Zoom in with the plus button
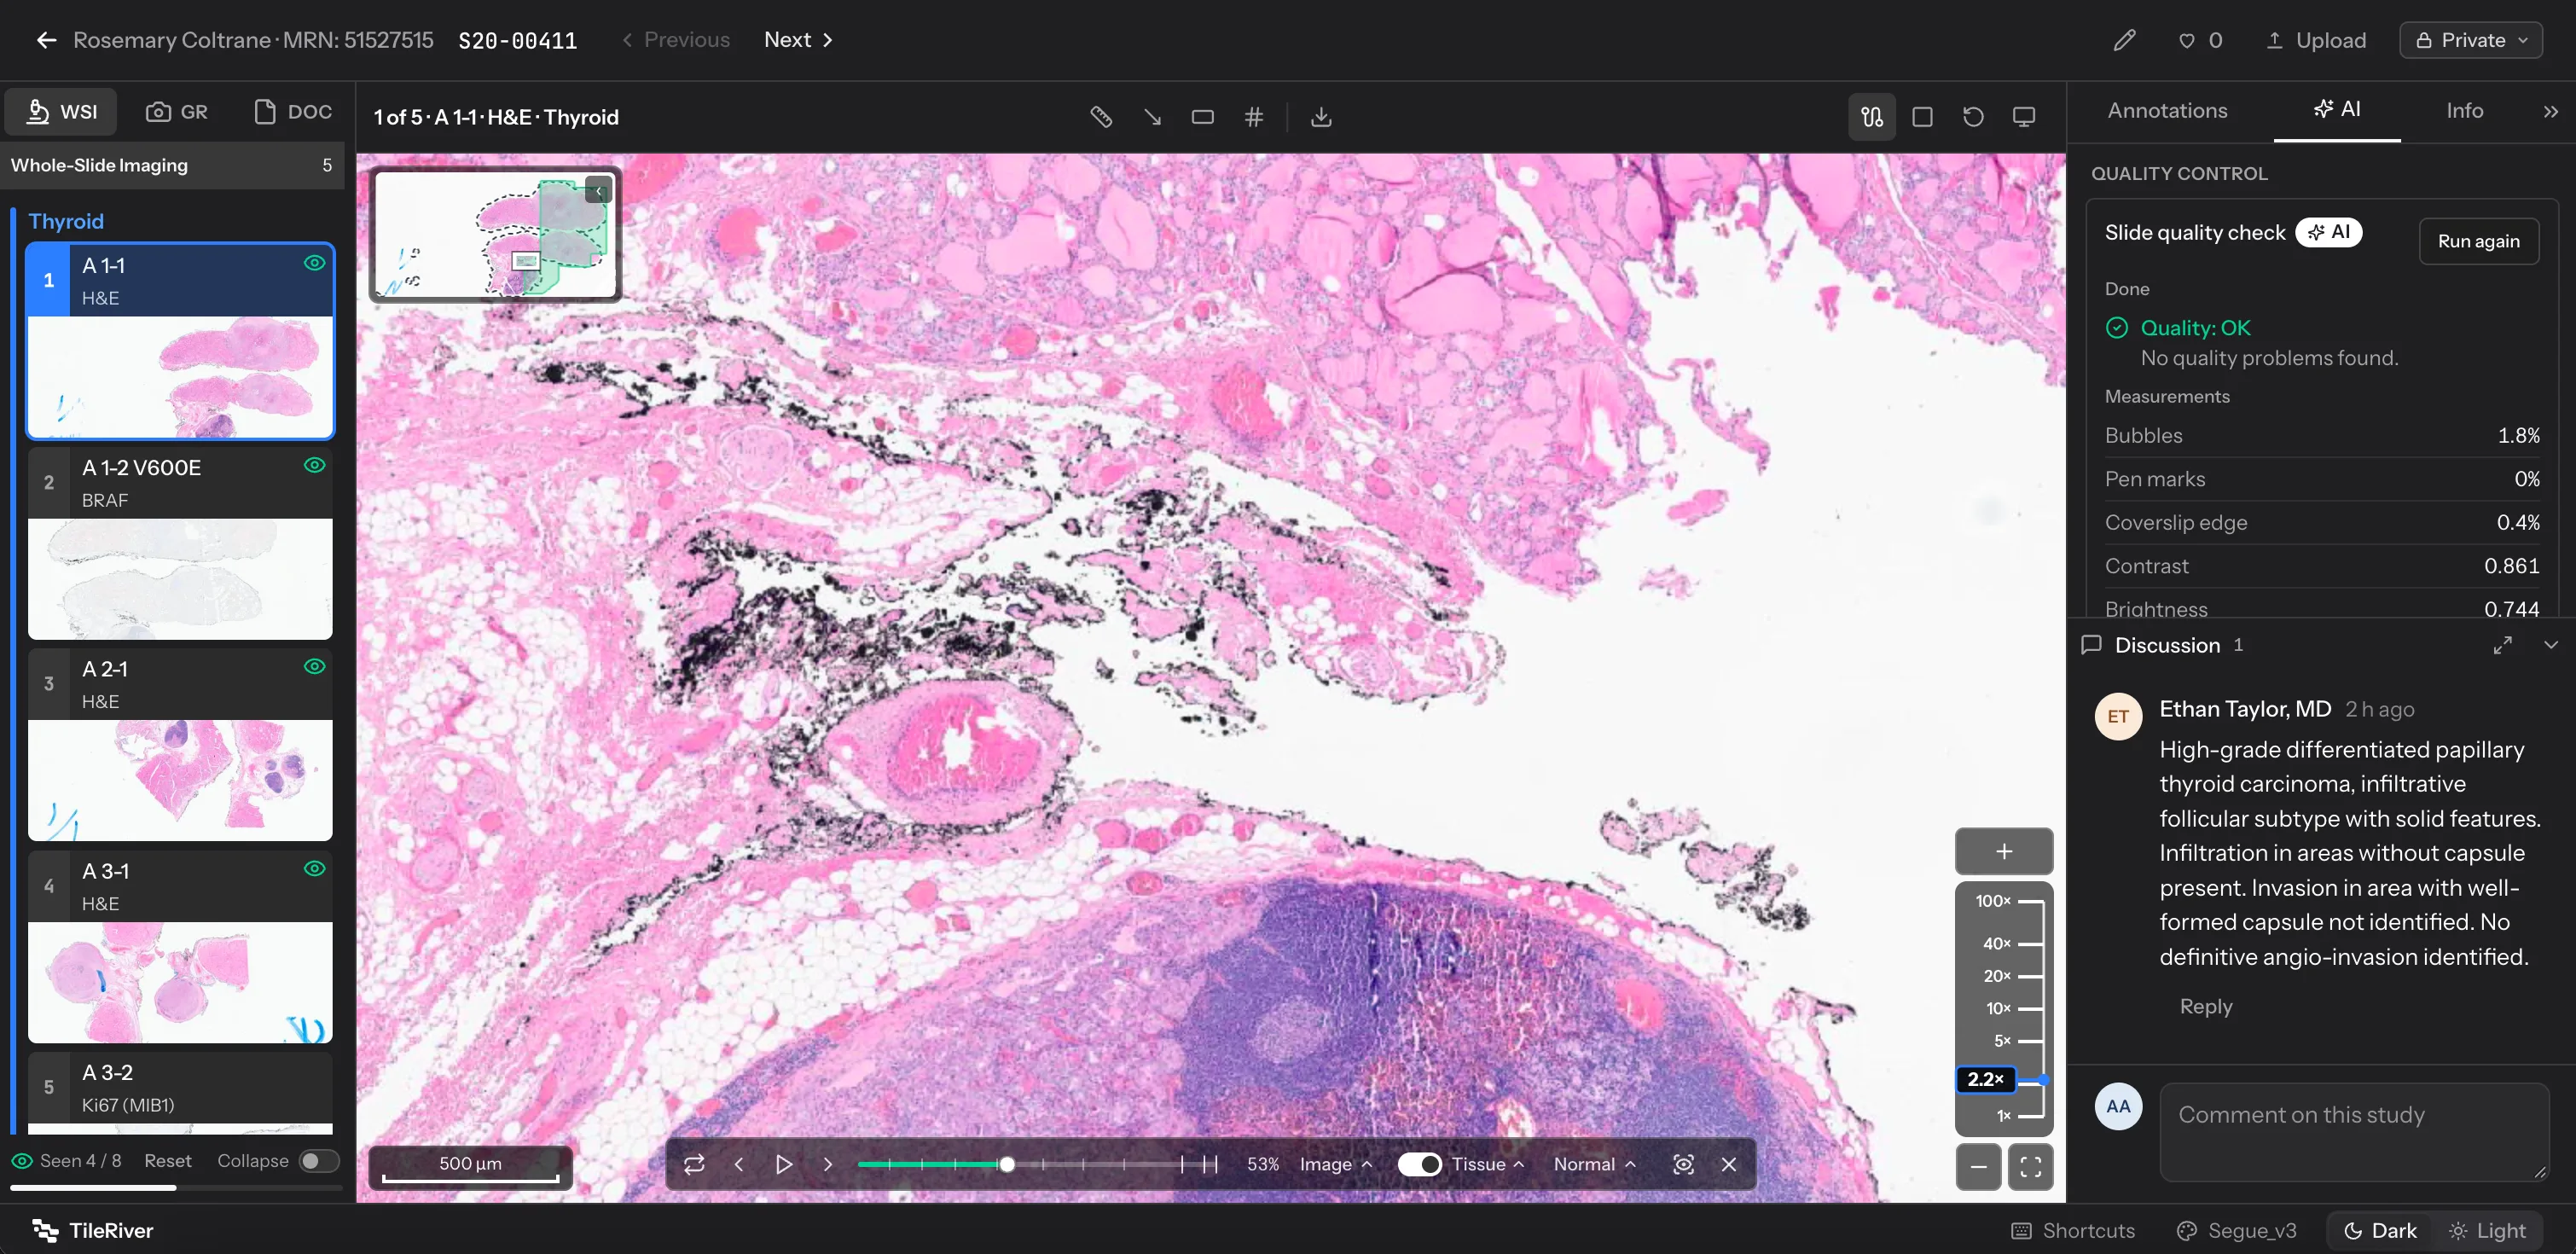 click(x=2004, y=851)
